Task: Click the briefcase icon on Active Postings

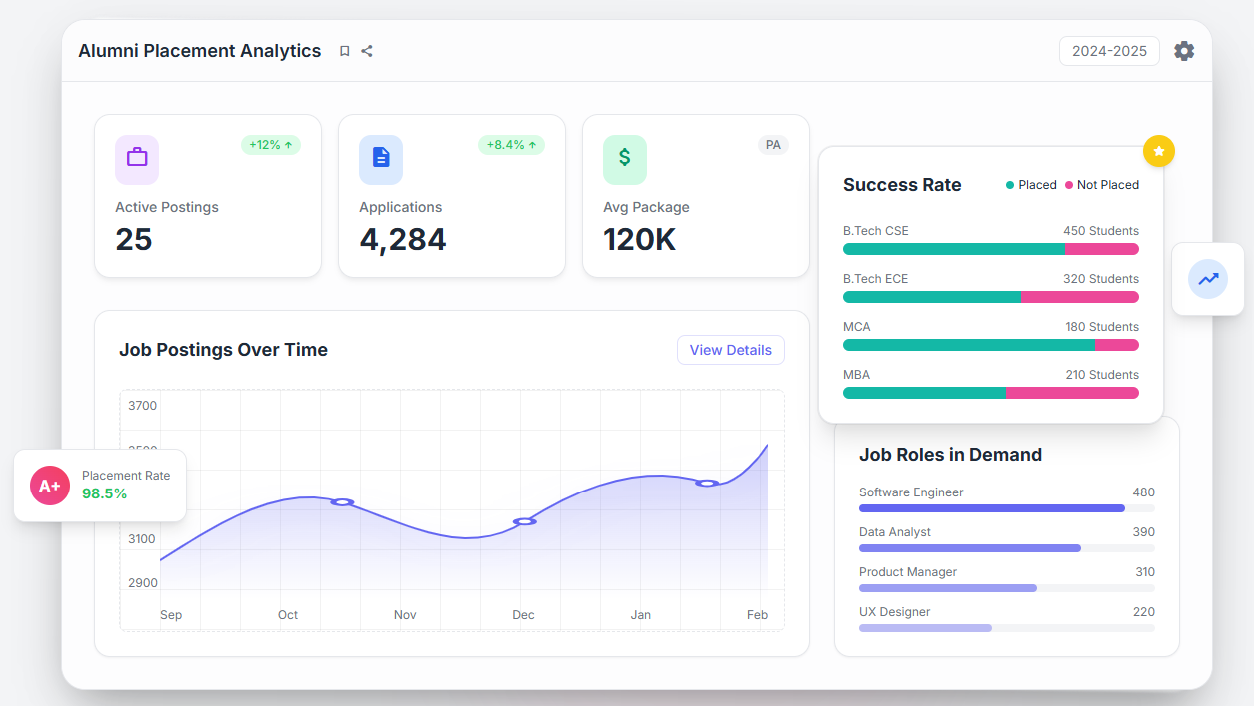Action: (x=137, y=160)
